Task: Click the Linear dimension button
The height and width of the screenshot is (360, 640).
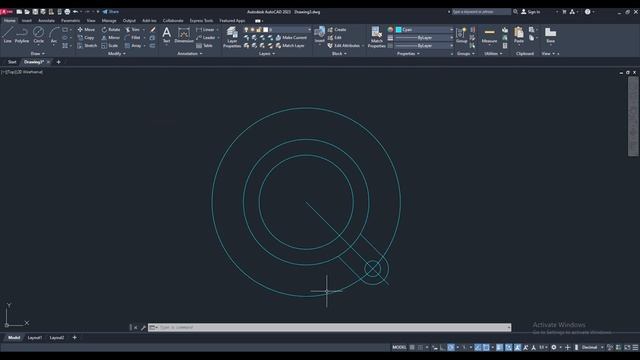Action: tap(205, 30)
